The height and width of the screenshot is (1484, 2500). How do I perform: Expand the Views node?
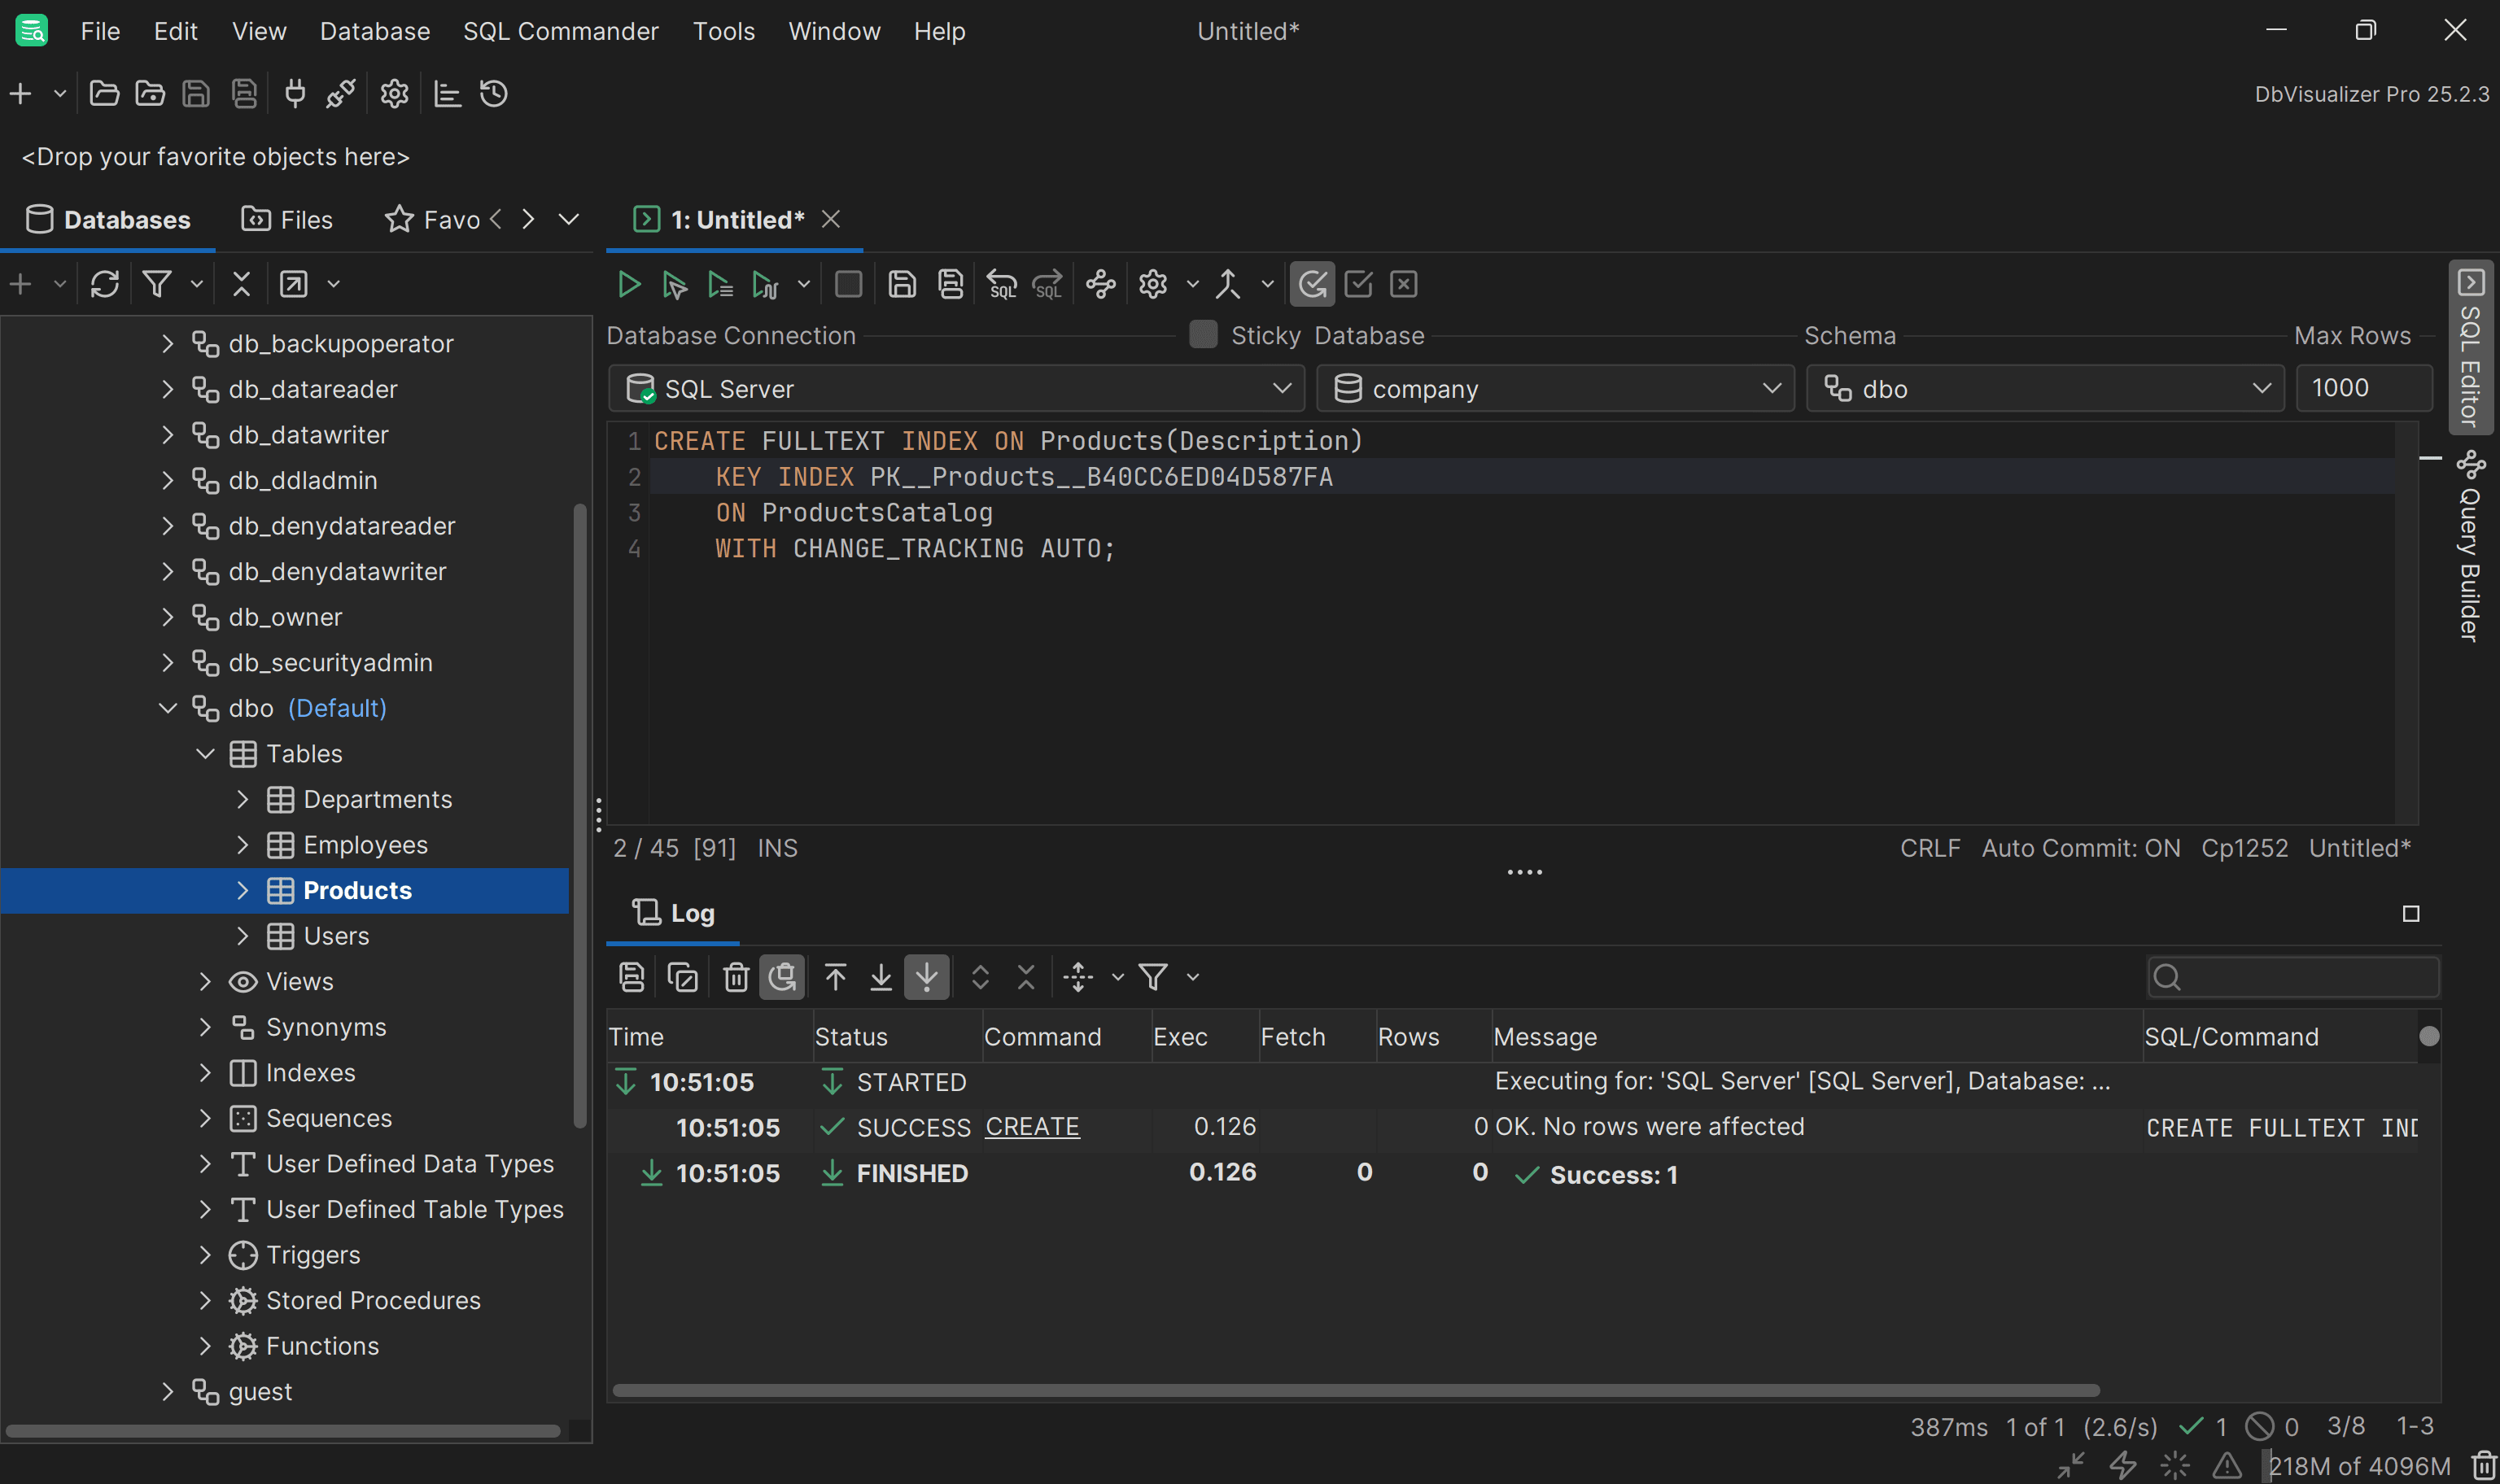click(205, 982)
